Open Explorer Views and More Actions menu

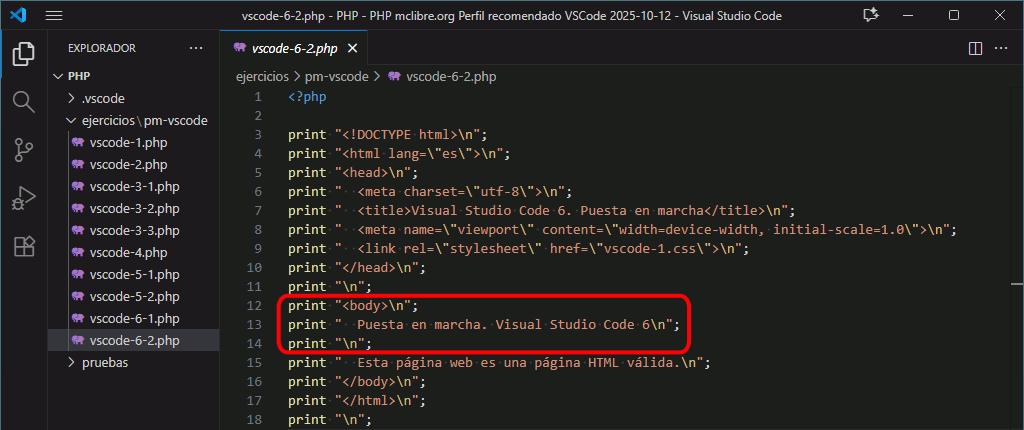[195, 48]
